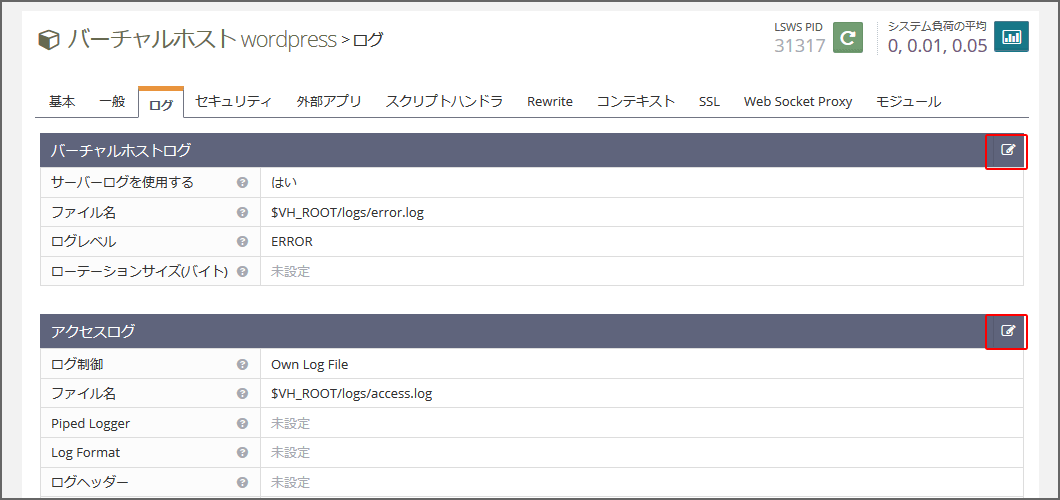Screen dimensions: 1060x500
Task: Click the Own Log File value
Action: click(310, 364)
